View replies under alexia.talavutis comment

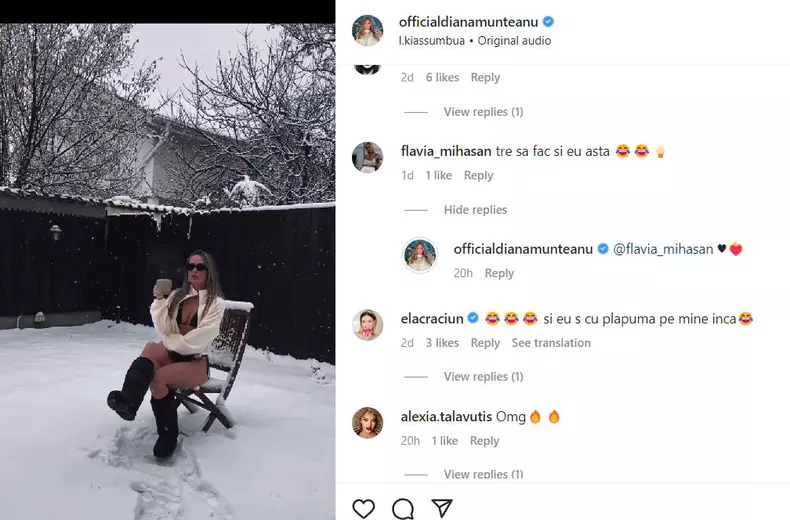[x=483, y=474]
